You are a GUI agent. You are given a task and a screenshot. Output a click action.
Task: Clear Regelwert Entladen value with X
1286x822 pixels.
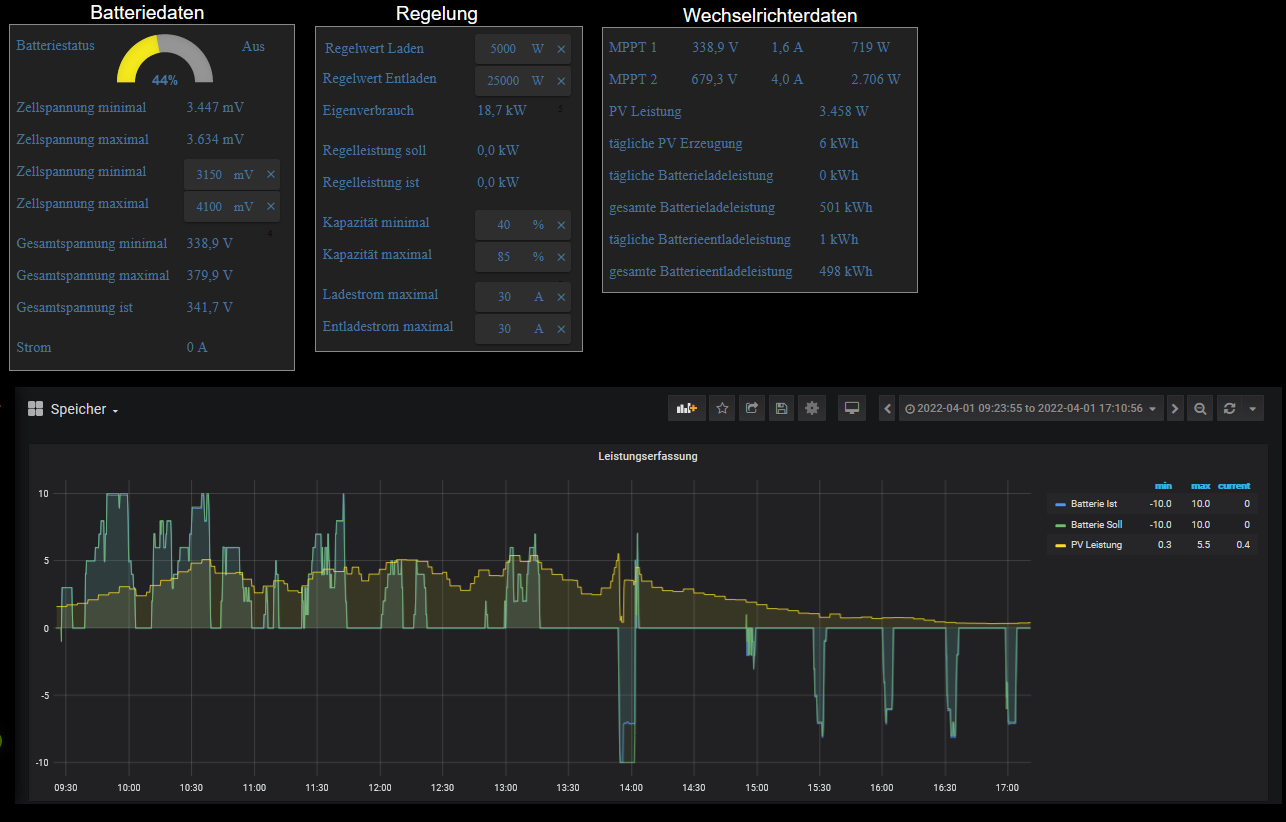561,81
